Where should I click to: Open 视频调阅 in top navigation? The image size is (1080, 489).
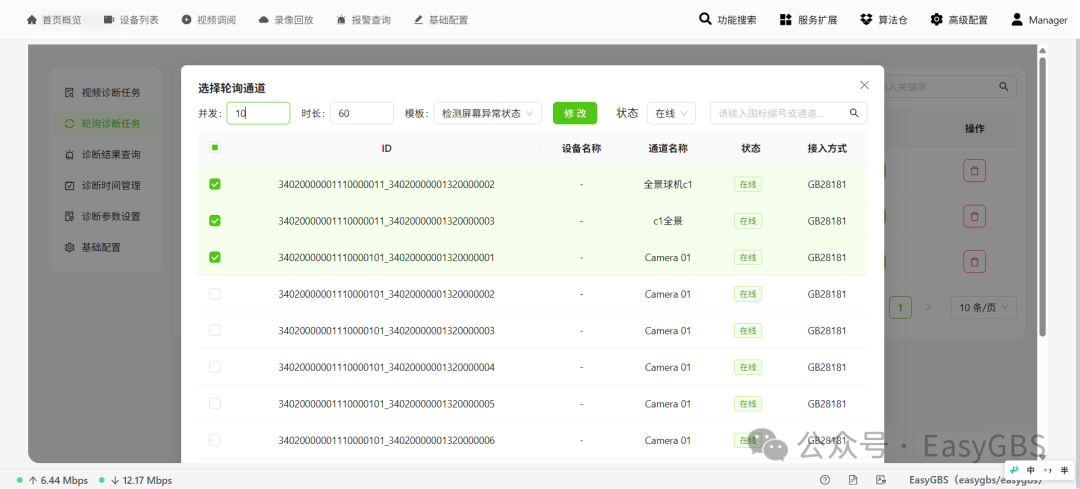[x=209, y=20]
